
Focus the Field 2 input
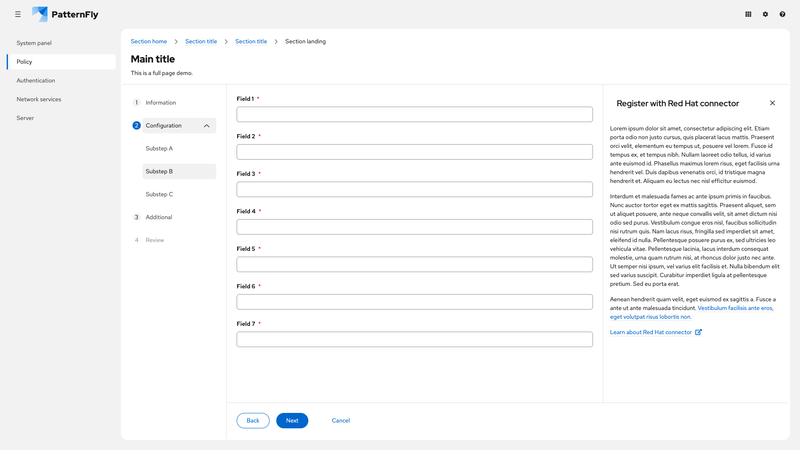tap(414, 152)
